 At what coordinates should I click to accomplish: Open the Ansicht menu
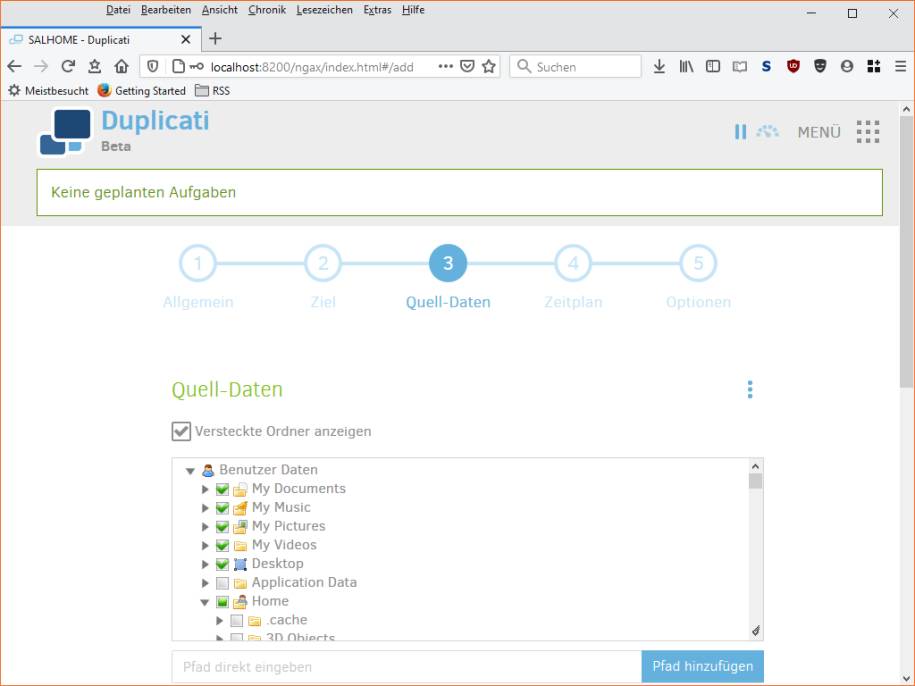pos(219,10)
